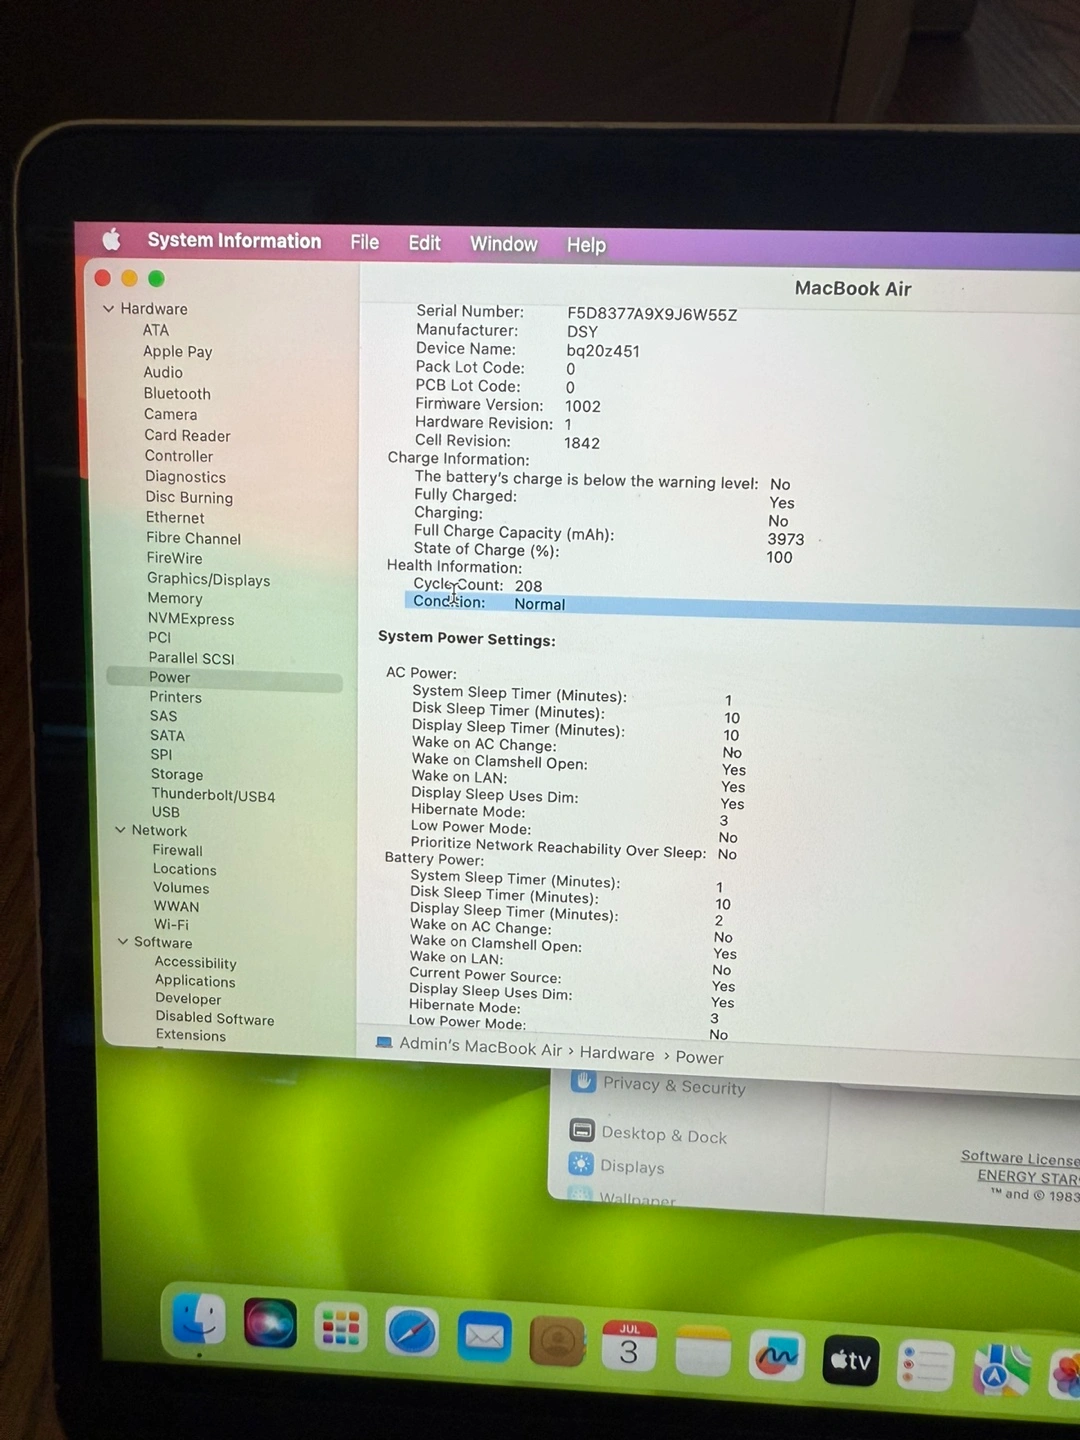Viewport: 1080px width, 1440px height.
Task: Open the Apple logo menu
Action: tap(111, 239)
